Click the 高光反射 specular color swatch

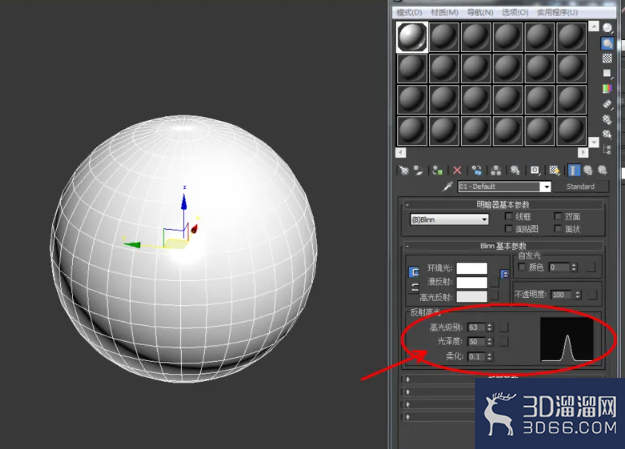472,297
